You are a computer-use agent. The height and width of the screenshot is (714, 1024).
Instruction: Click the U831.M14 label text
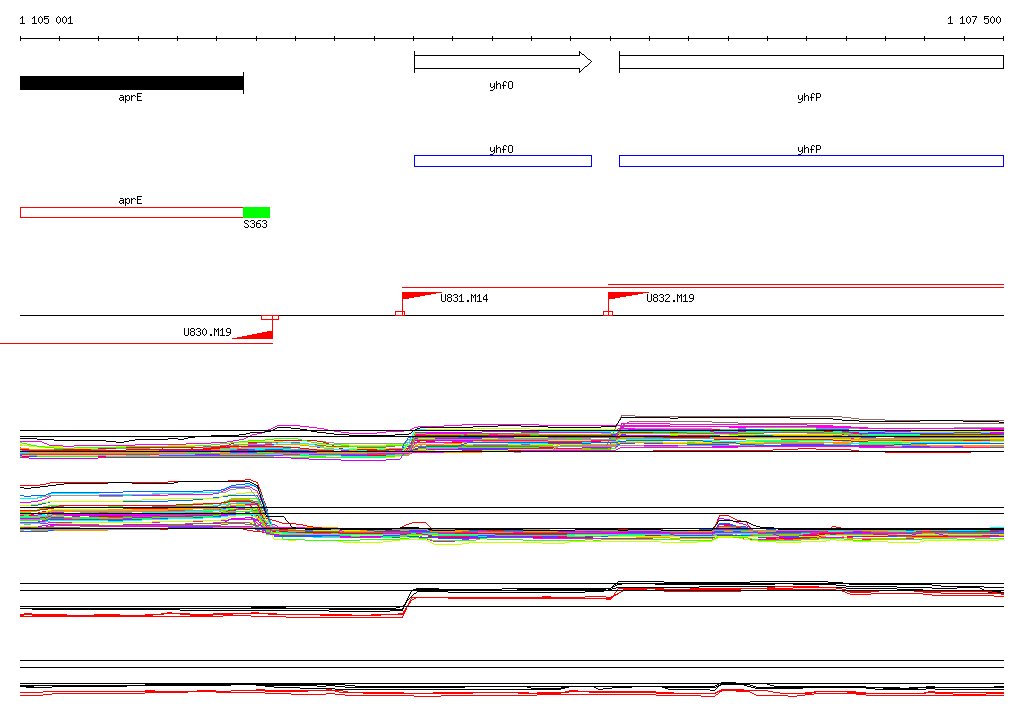click(464, 298)
